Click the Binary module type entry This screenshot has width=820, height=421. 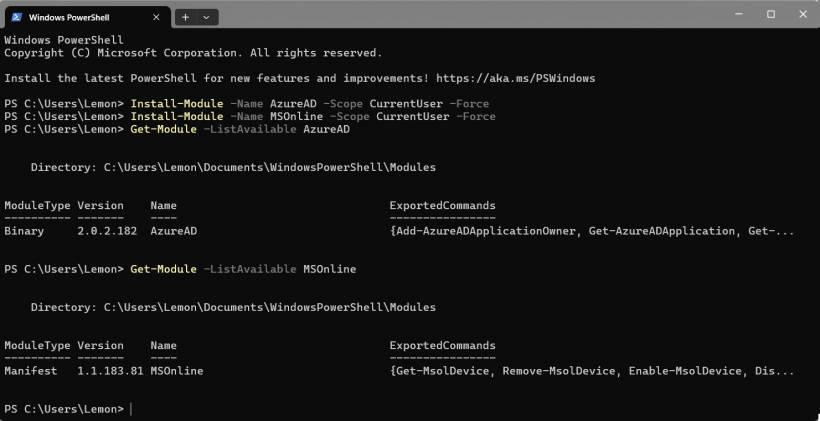click(24, 231)
